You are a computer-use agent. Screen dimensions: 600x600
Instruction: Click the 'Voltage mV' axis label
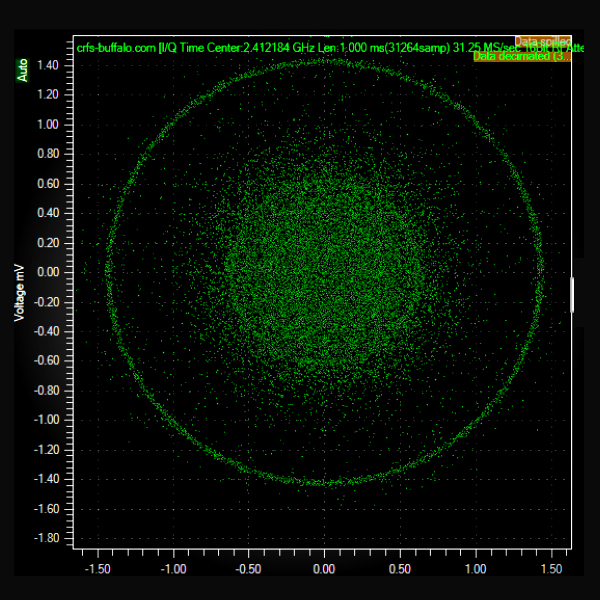click(x=20, y=293)
